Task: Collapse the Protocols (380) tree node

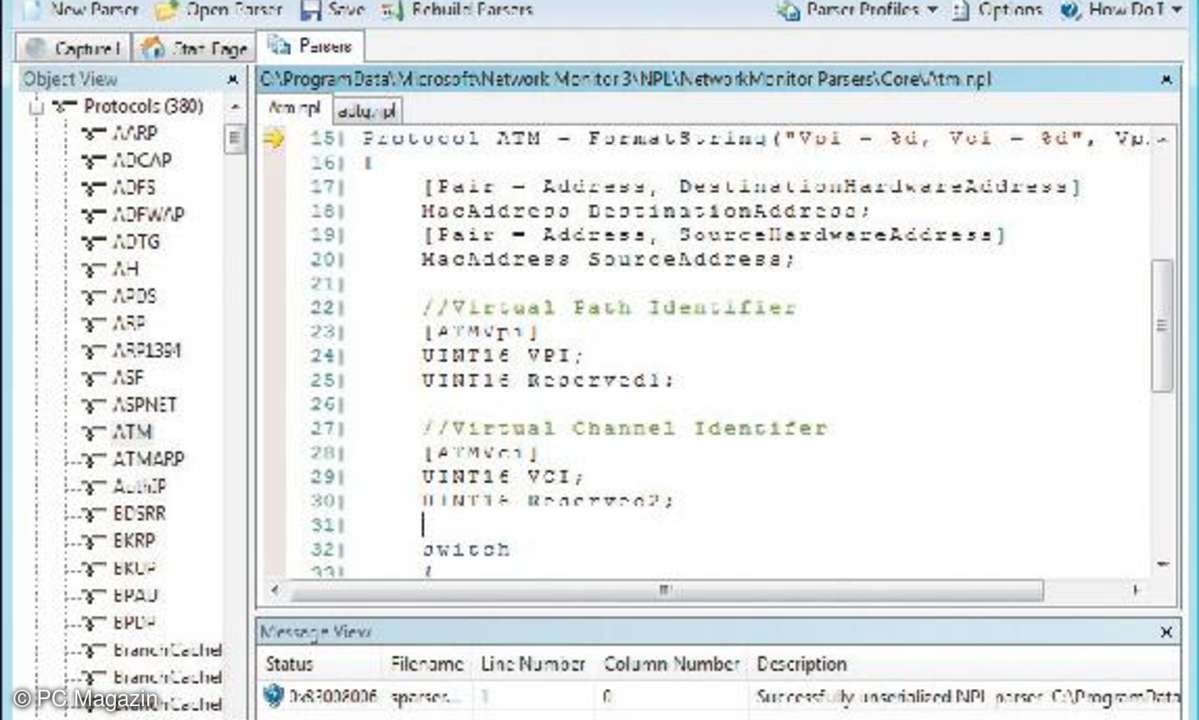Action: click(x=36, y=107)
